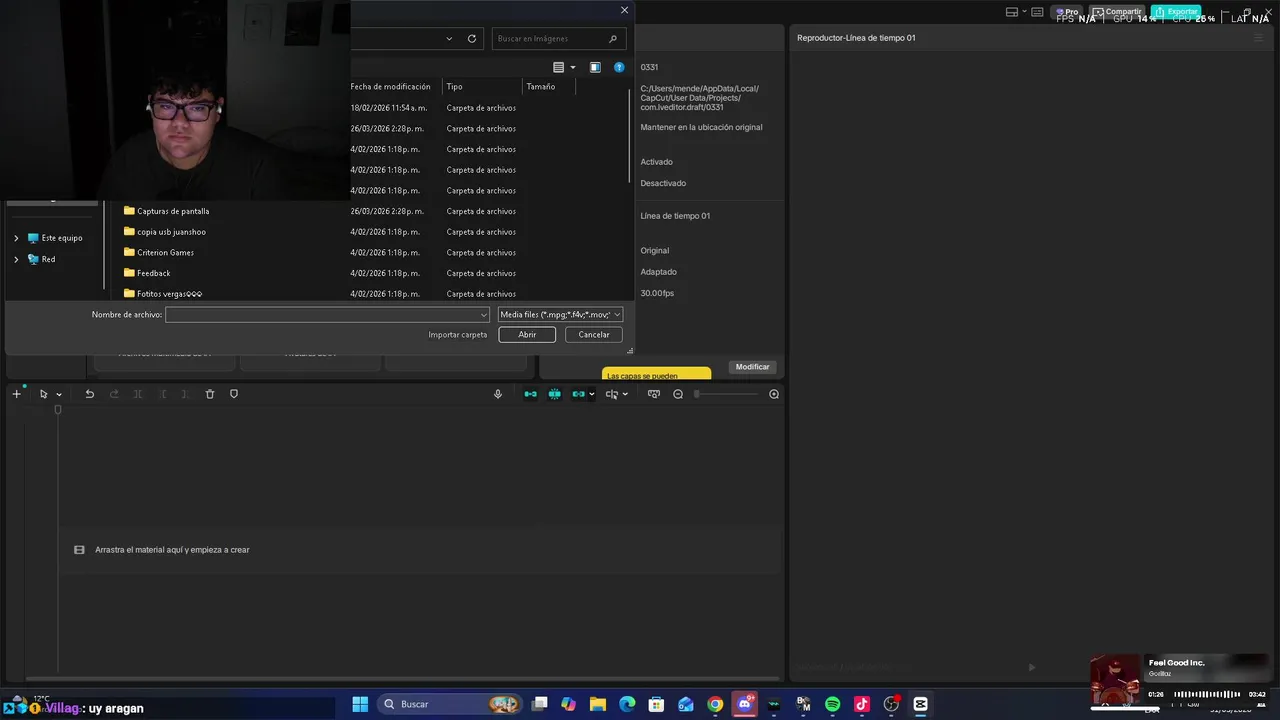Click the Windows Start button
Screen dimensions: 1280x720
pos(360,704)
